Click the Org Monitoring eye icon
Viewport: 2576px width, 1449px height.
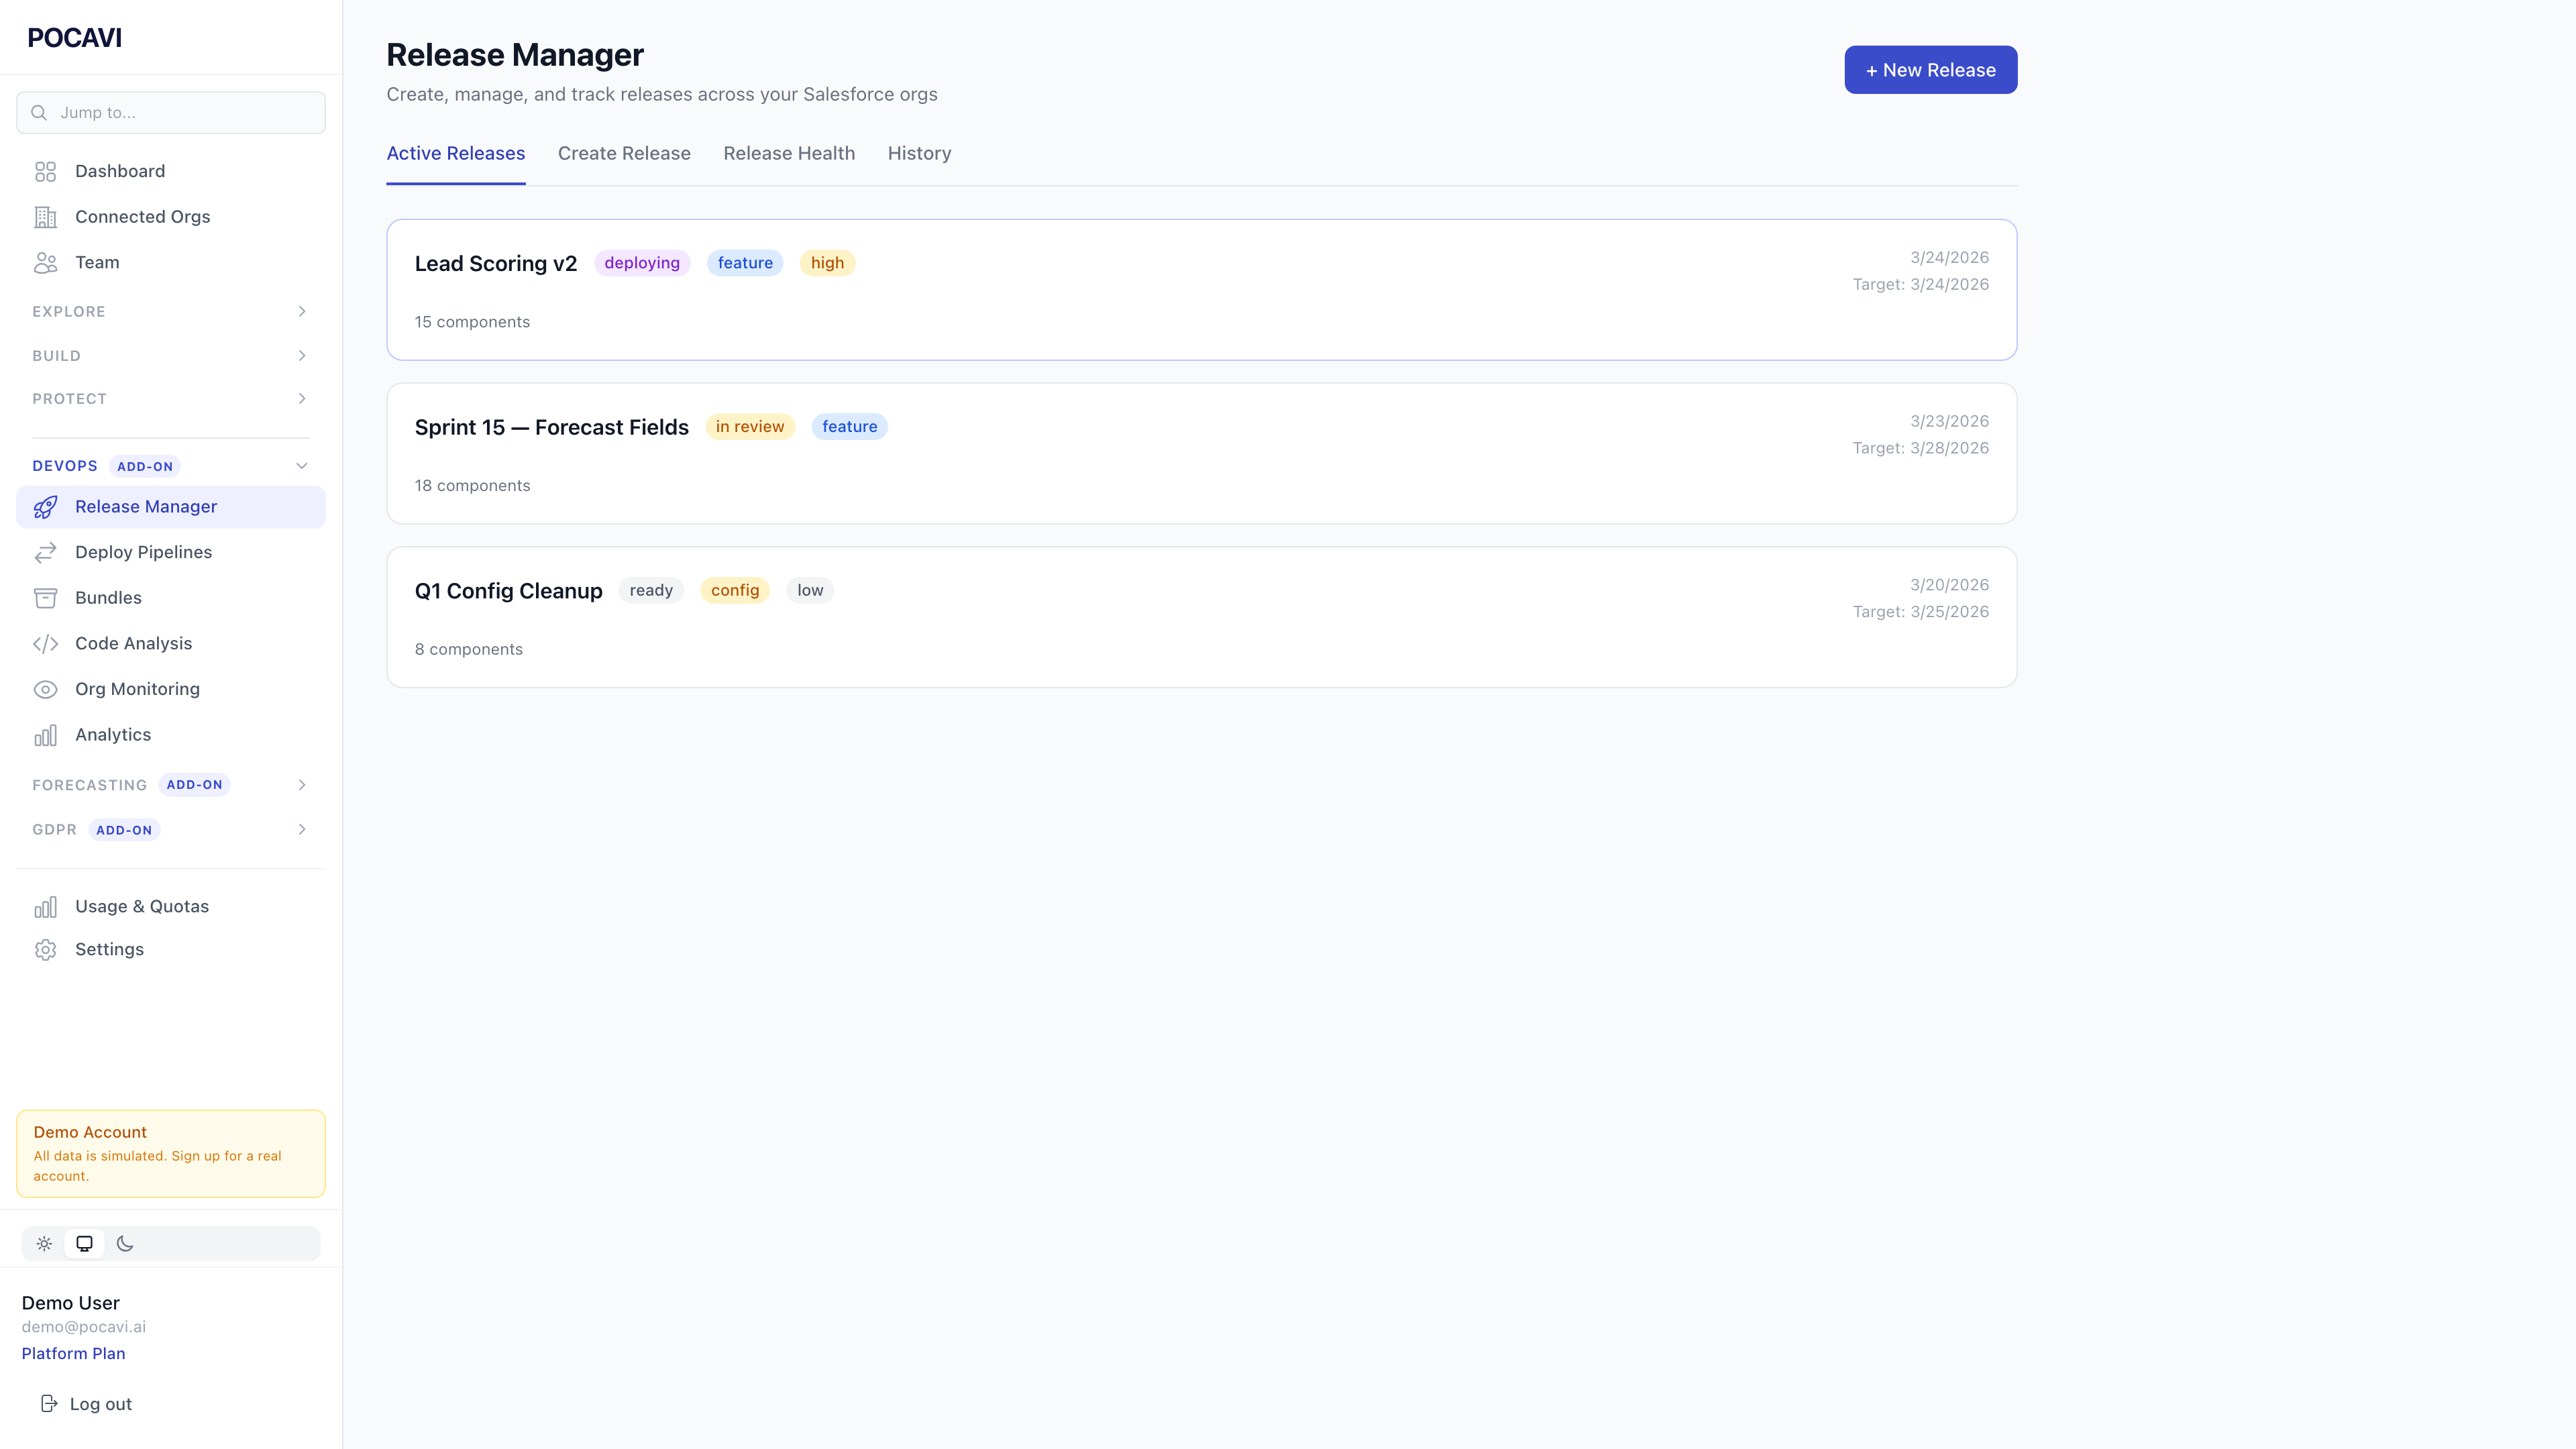tap(45, 690)
